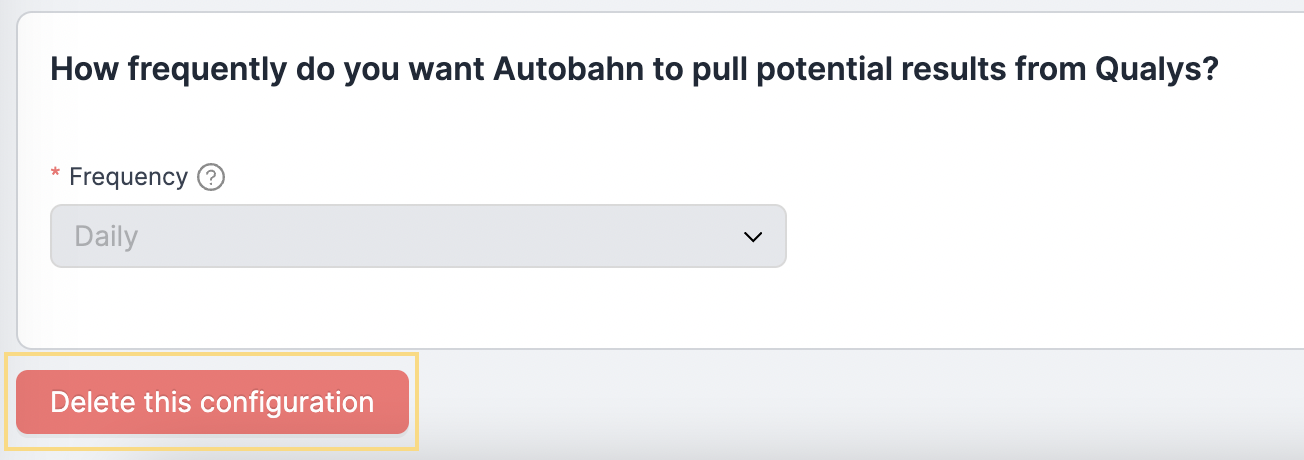Expand the chevron arrow in Frequency field

[753, 237]
